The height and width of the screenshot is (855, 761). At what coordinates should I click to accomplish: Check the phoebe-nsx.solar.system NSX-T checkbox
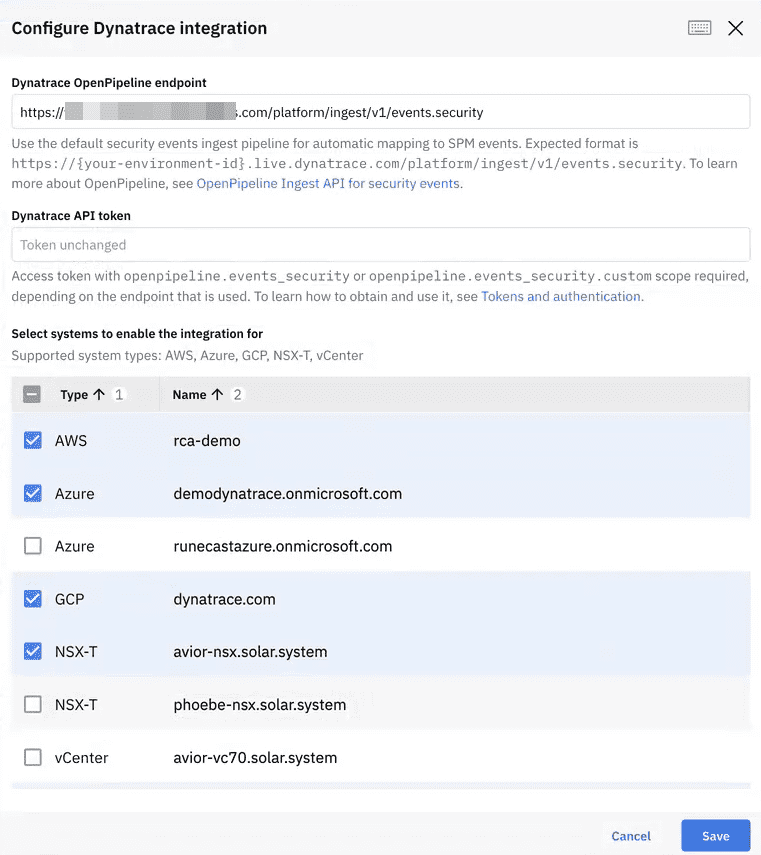pyautogui.click(x=33, y=704)
